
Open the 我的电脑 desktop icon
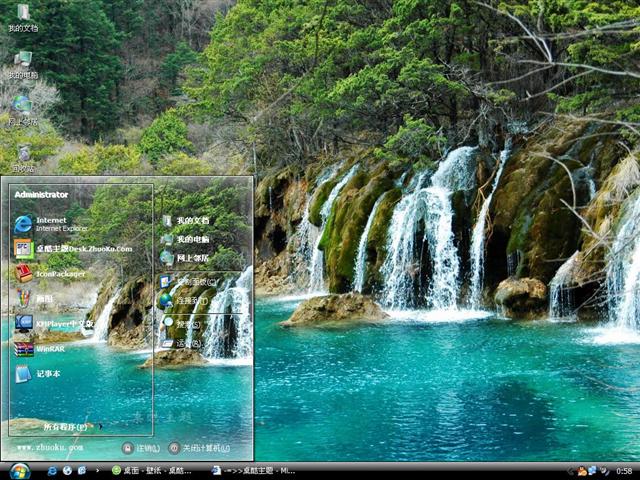(x=23, y=64)
